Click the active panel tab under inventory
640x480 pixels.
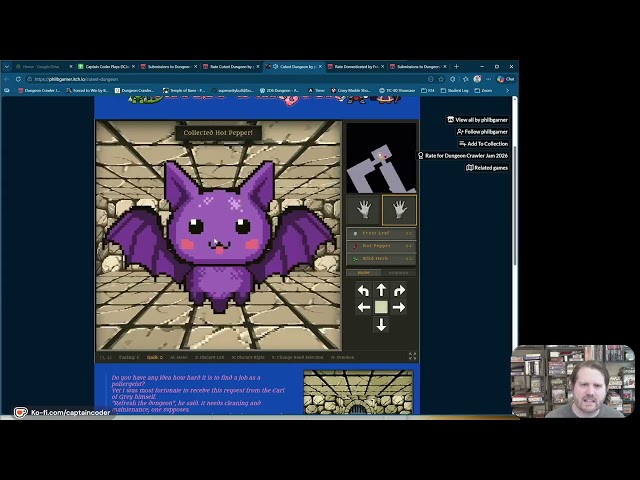coord(364,272)
